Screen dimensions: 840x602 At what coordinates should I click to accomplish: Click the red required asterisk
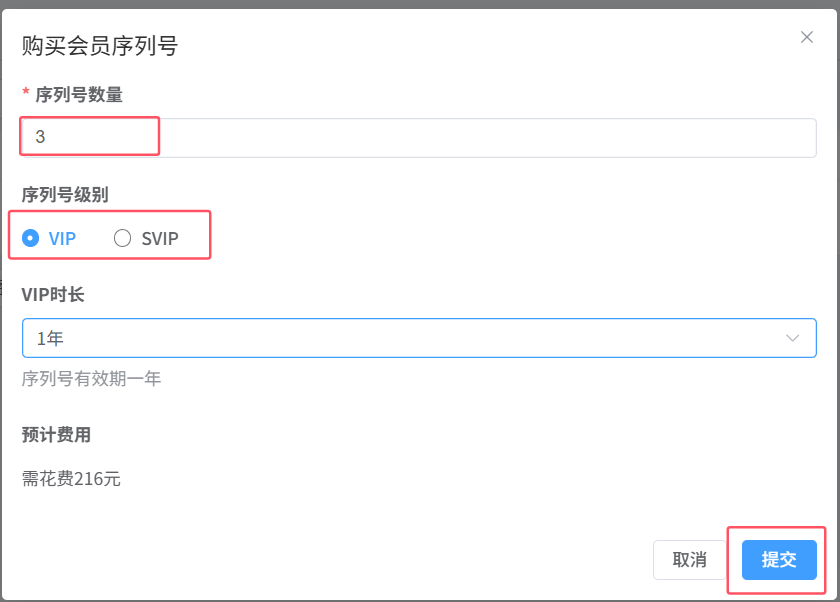[x=26, y=93]
